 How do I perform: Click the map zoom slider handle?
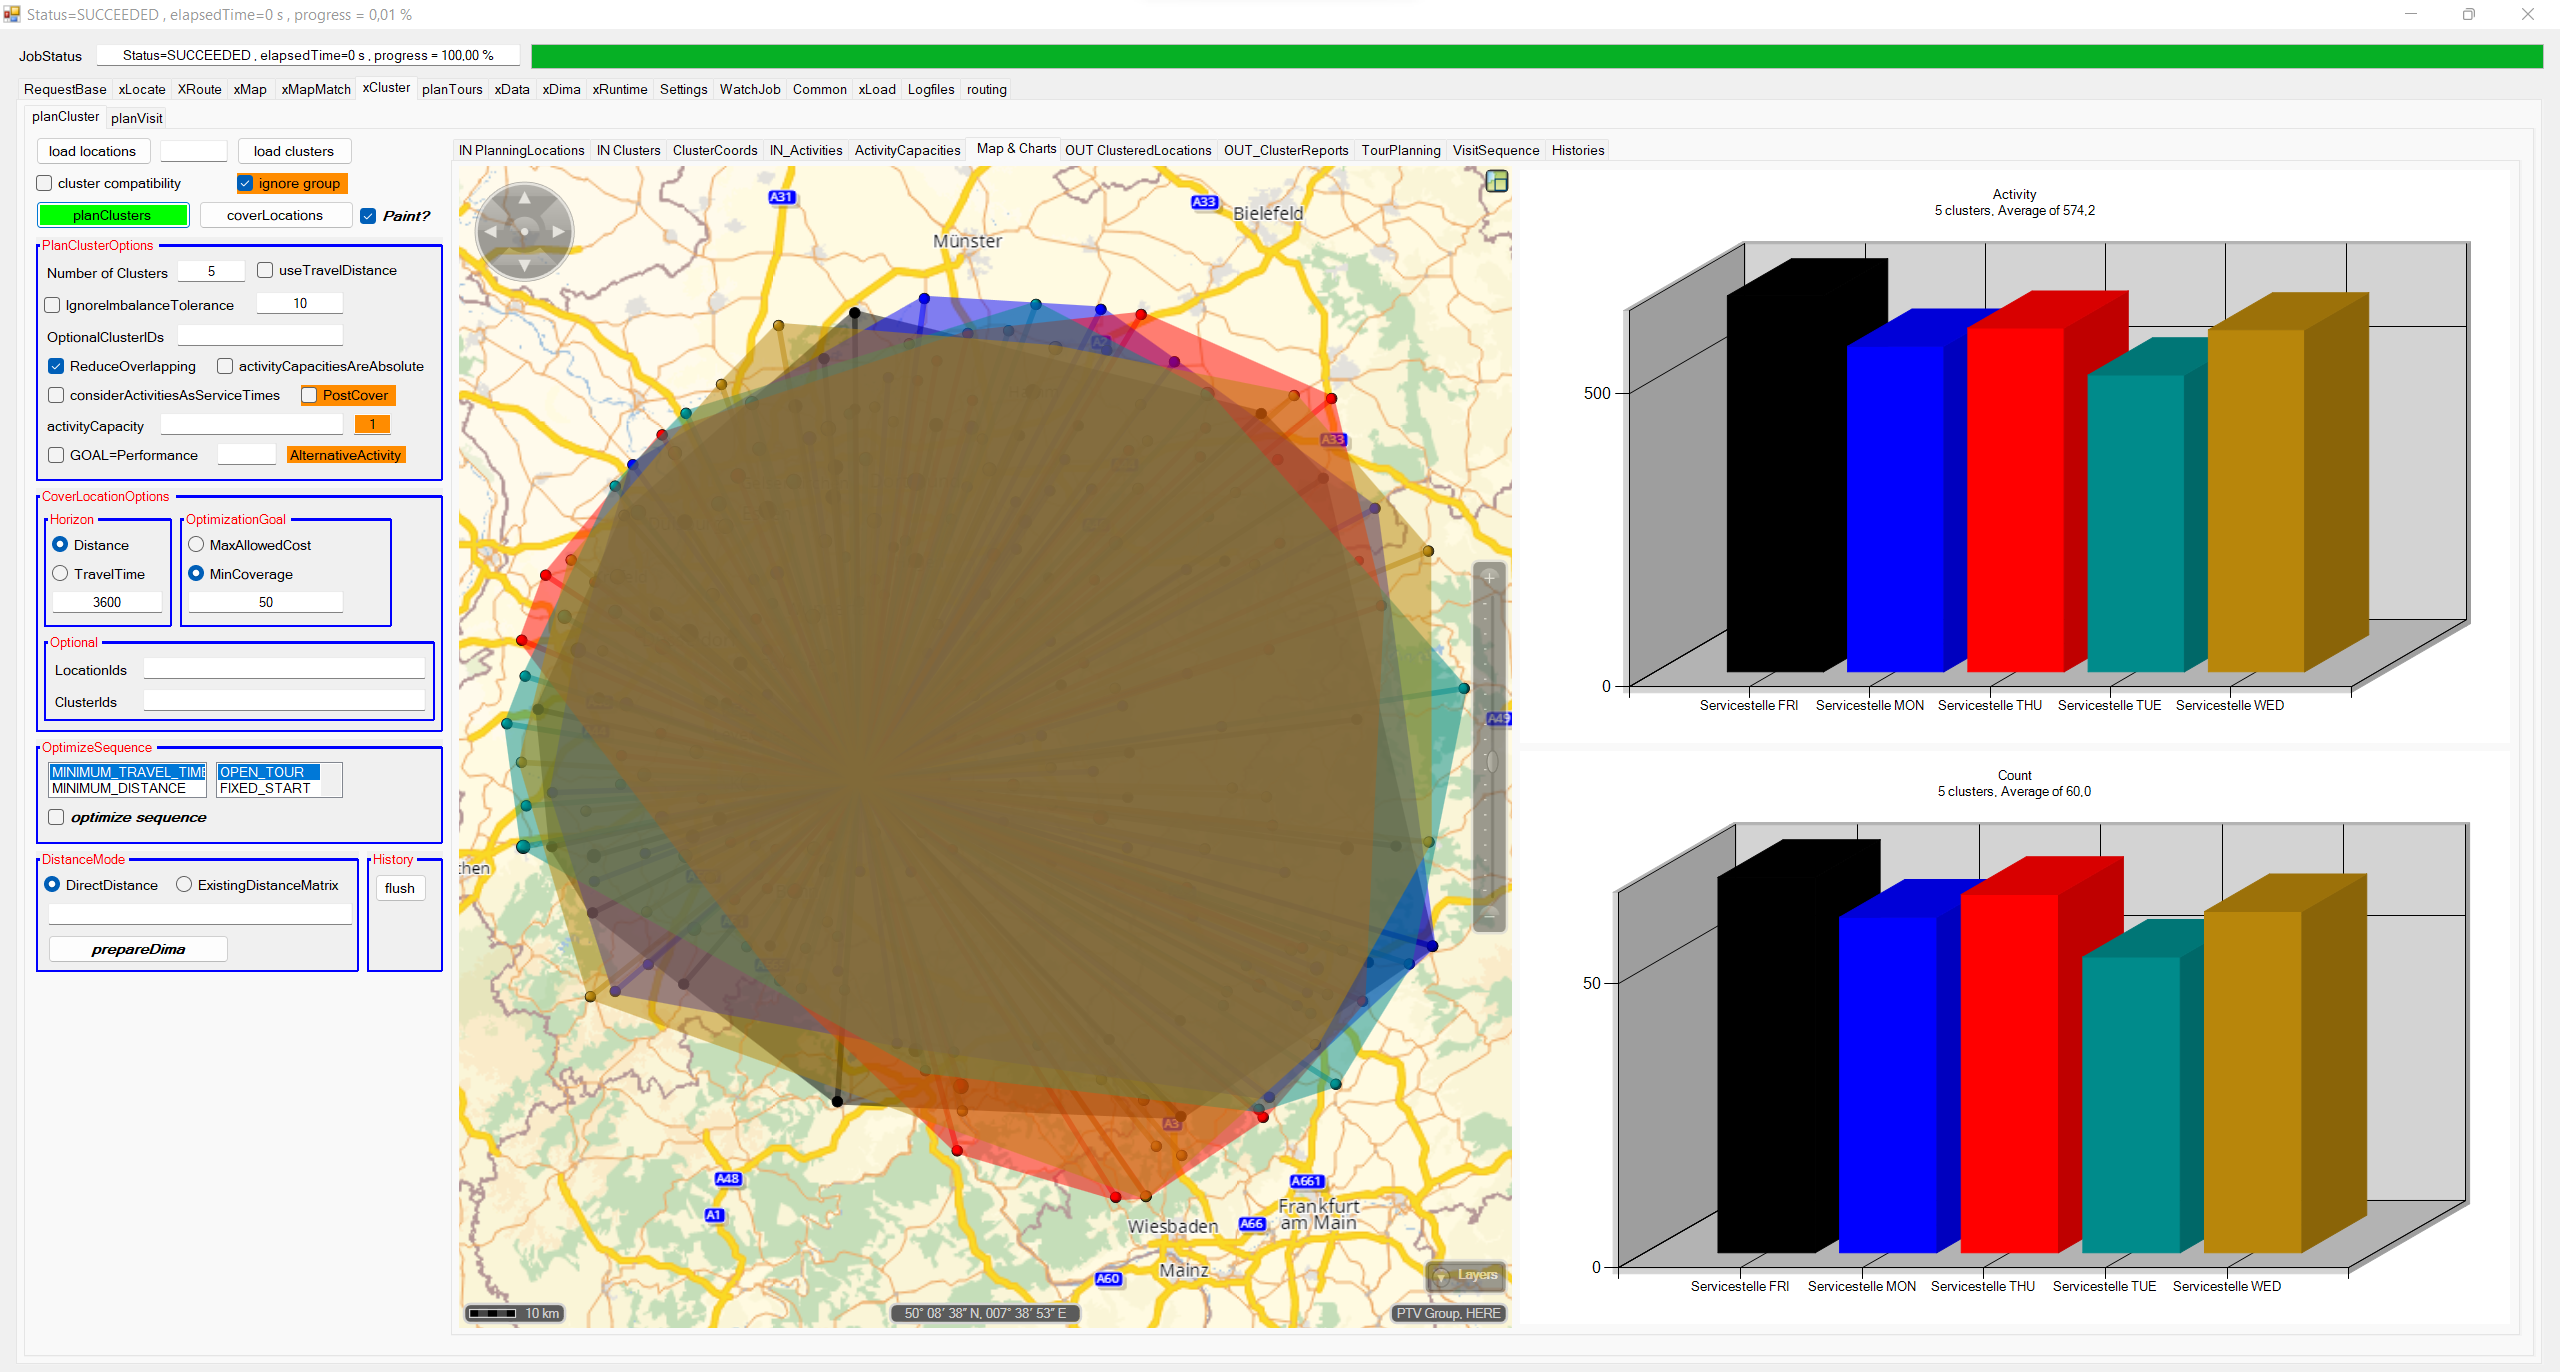click(x=1491, y=762)
